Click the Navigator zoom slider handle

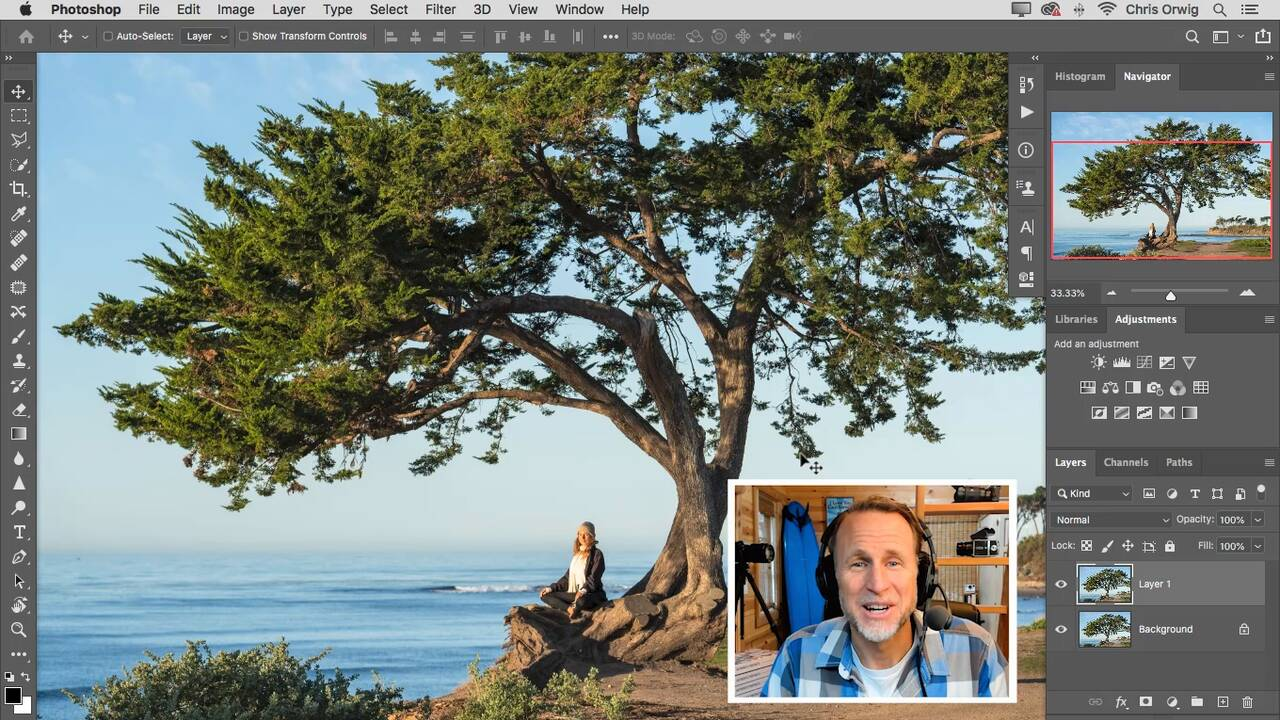(x=1170, y=295)
